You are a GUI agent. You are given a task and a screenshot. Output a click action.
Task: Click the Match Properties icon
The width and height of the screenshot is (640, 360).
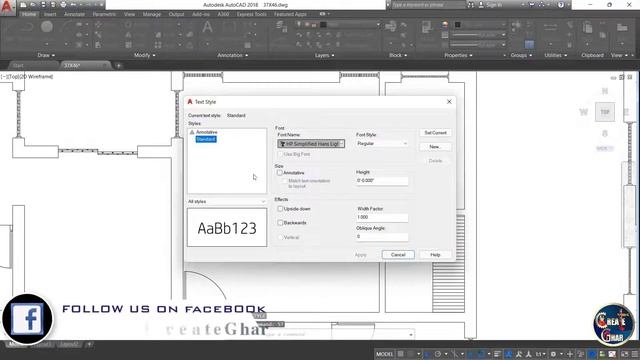pos(427,27)
